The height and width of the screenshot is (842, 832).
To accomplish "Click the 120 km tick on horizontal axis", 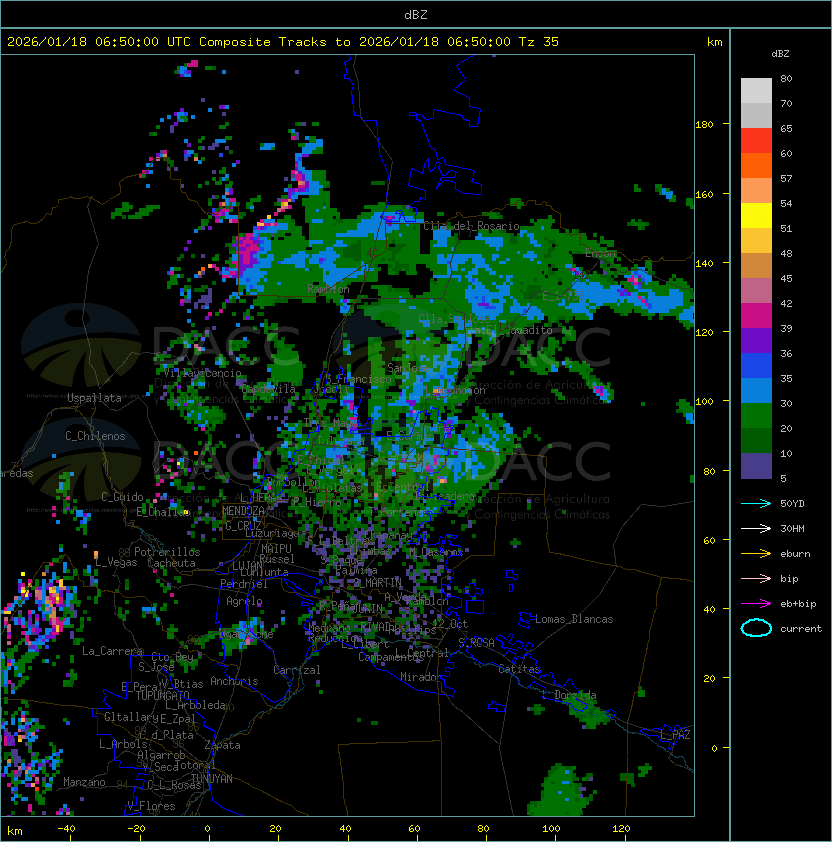I will tap(621, 829).
